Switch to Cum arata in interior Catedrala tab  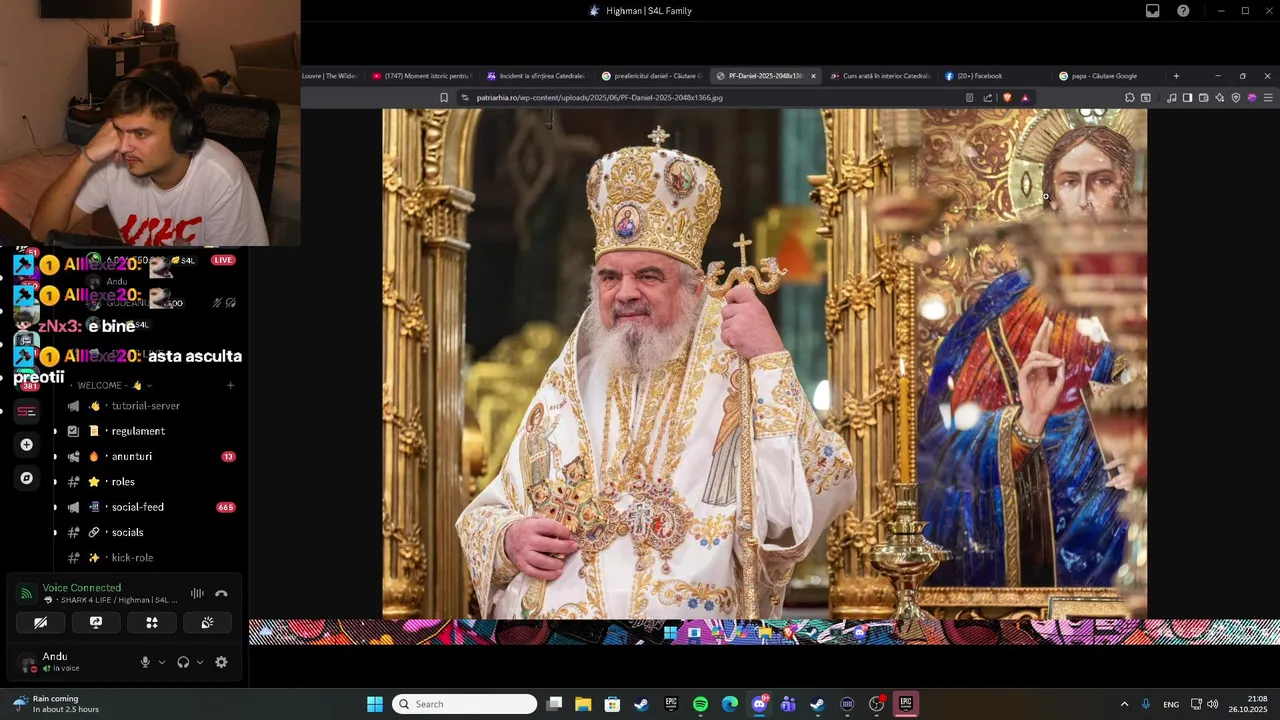(x=880, y=76)
